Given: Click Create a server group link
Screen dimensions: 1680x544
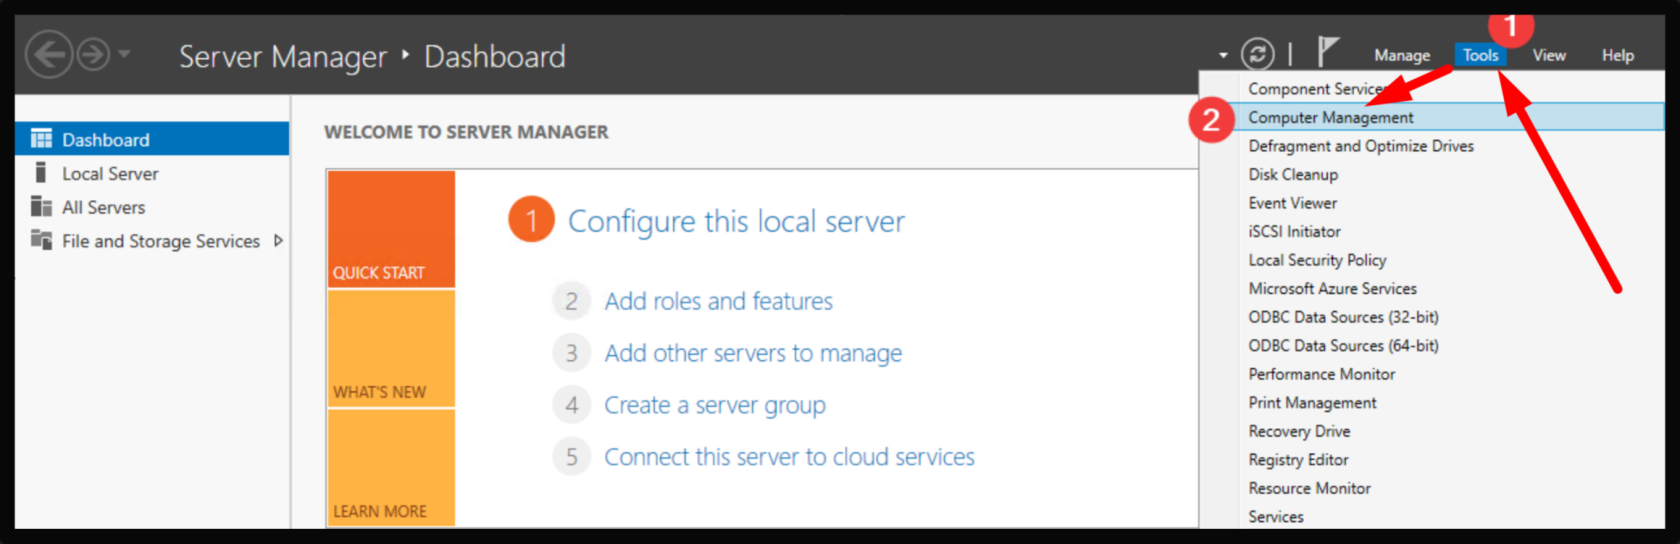Looking at the screenshot, I should [x=715, y=405].
